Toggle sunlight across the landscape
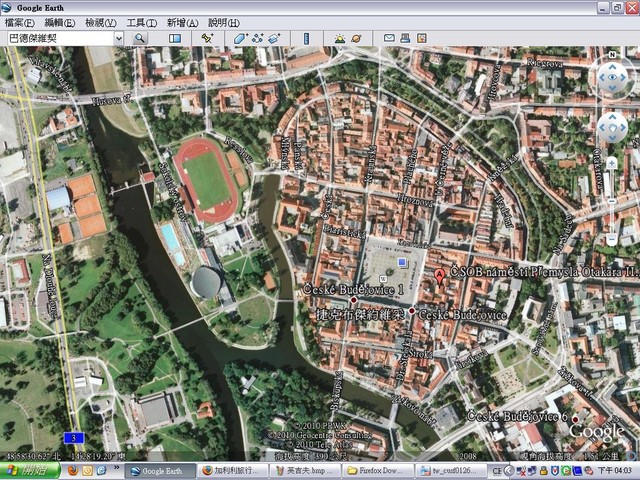The image size is (640, 480). pos(339,38)
